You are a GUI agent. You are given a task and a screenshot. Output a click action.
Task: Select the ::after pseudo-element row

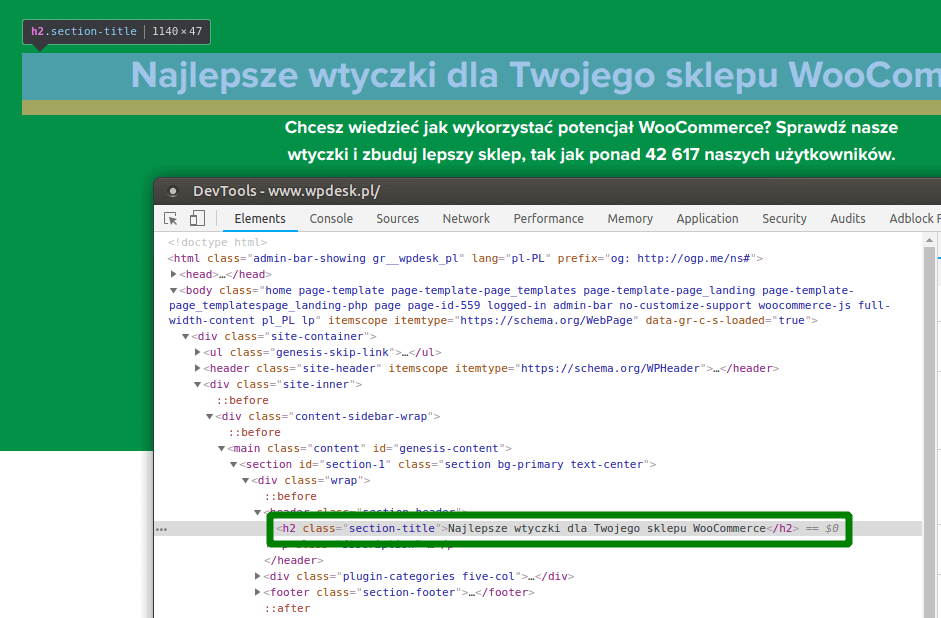[x=287, y=608]
